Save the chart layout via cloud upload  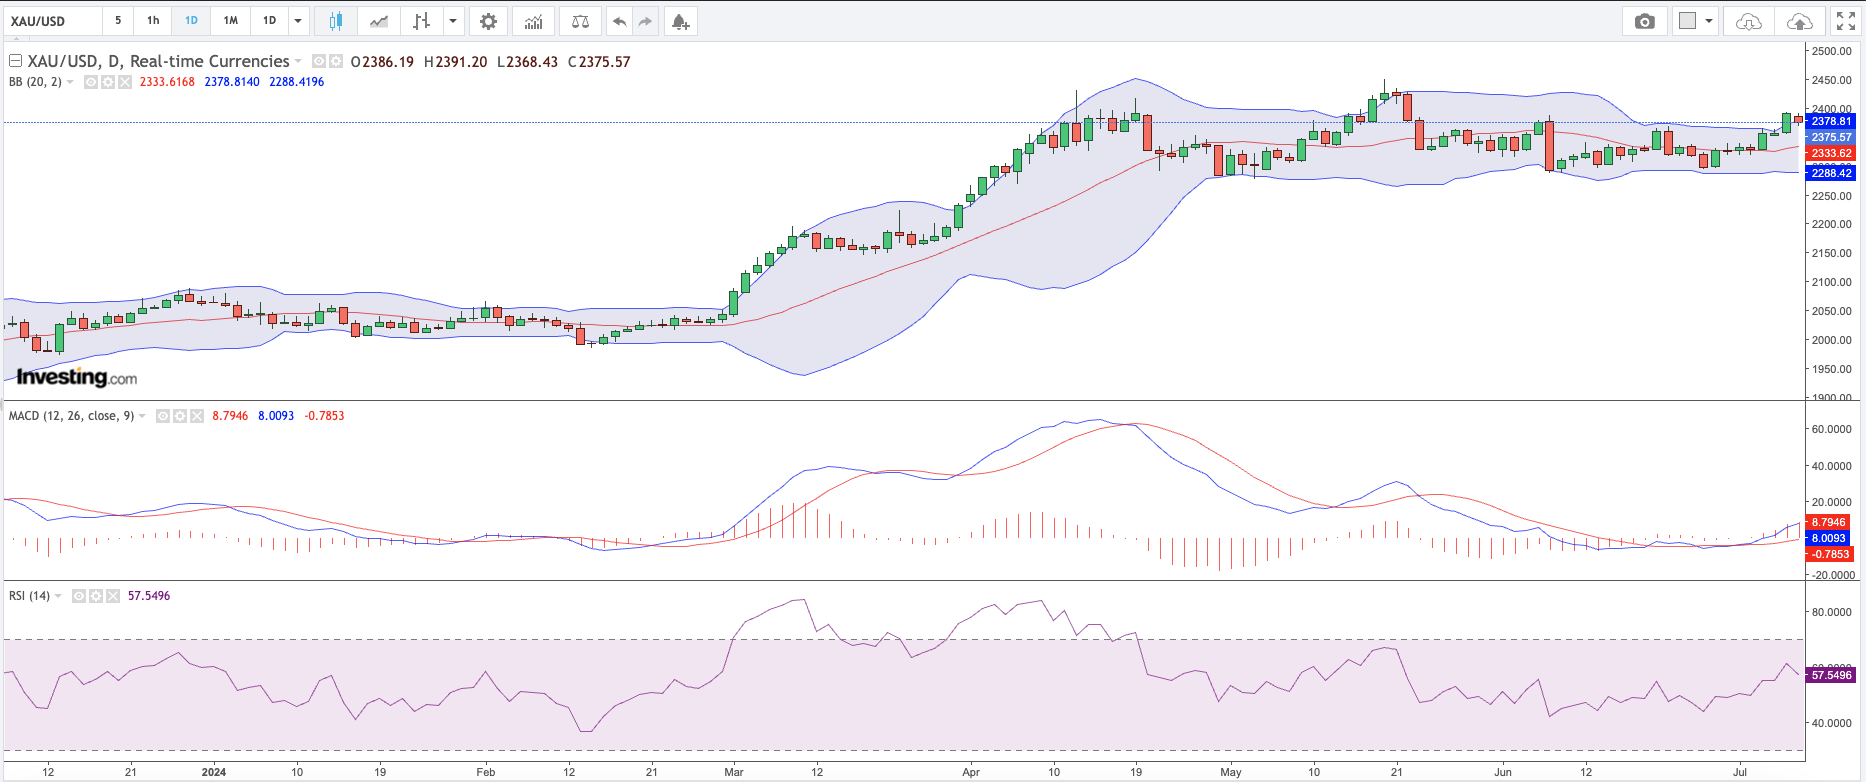[1799, 21]
